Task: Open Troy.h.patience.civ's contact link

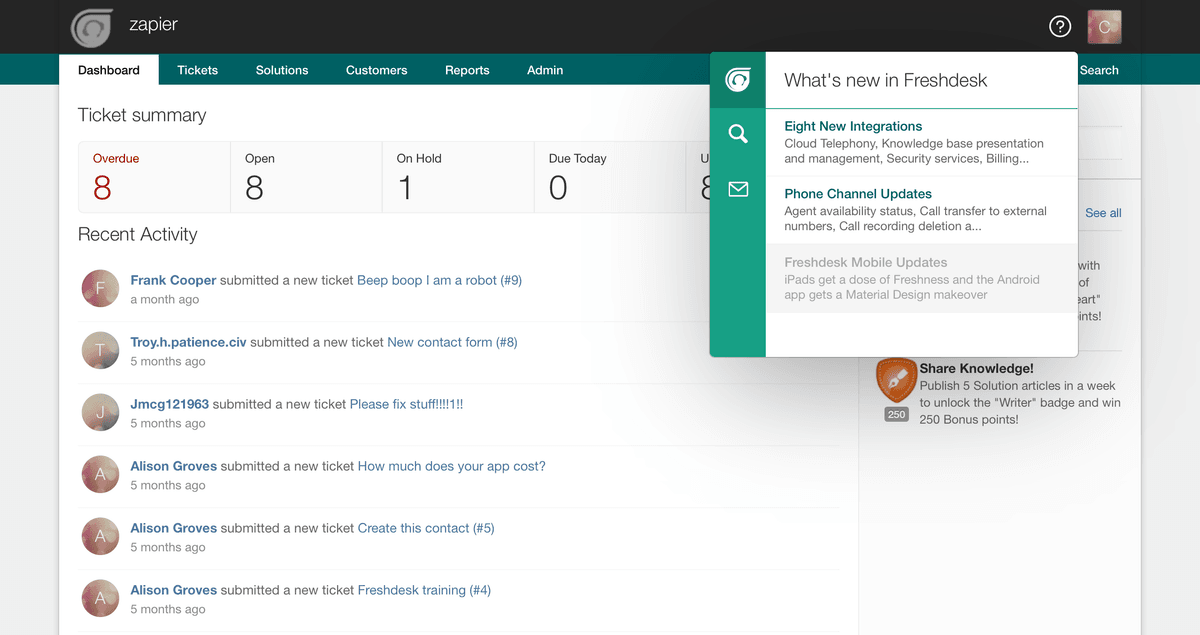Action: point(188,342)
